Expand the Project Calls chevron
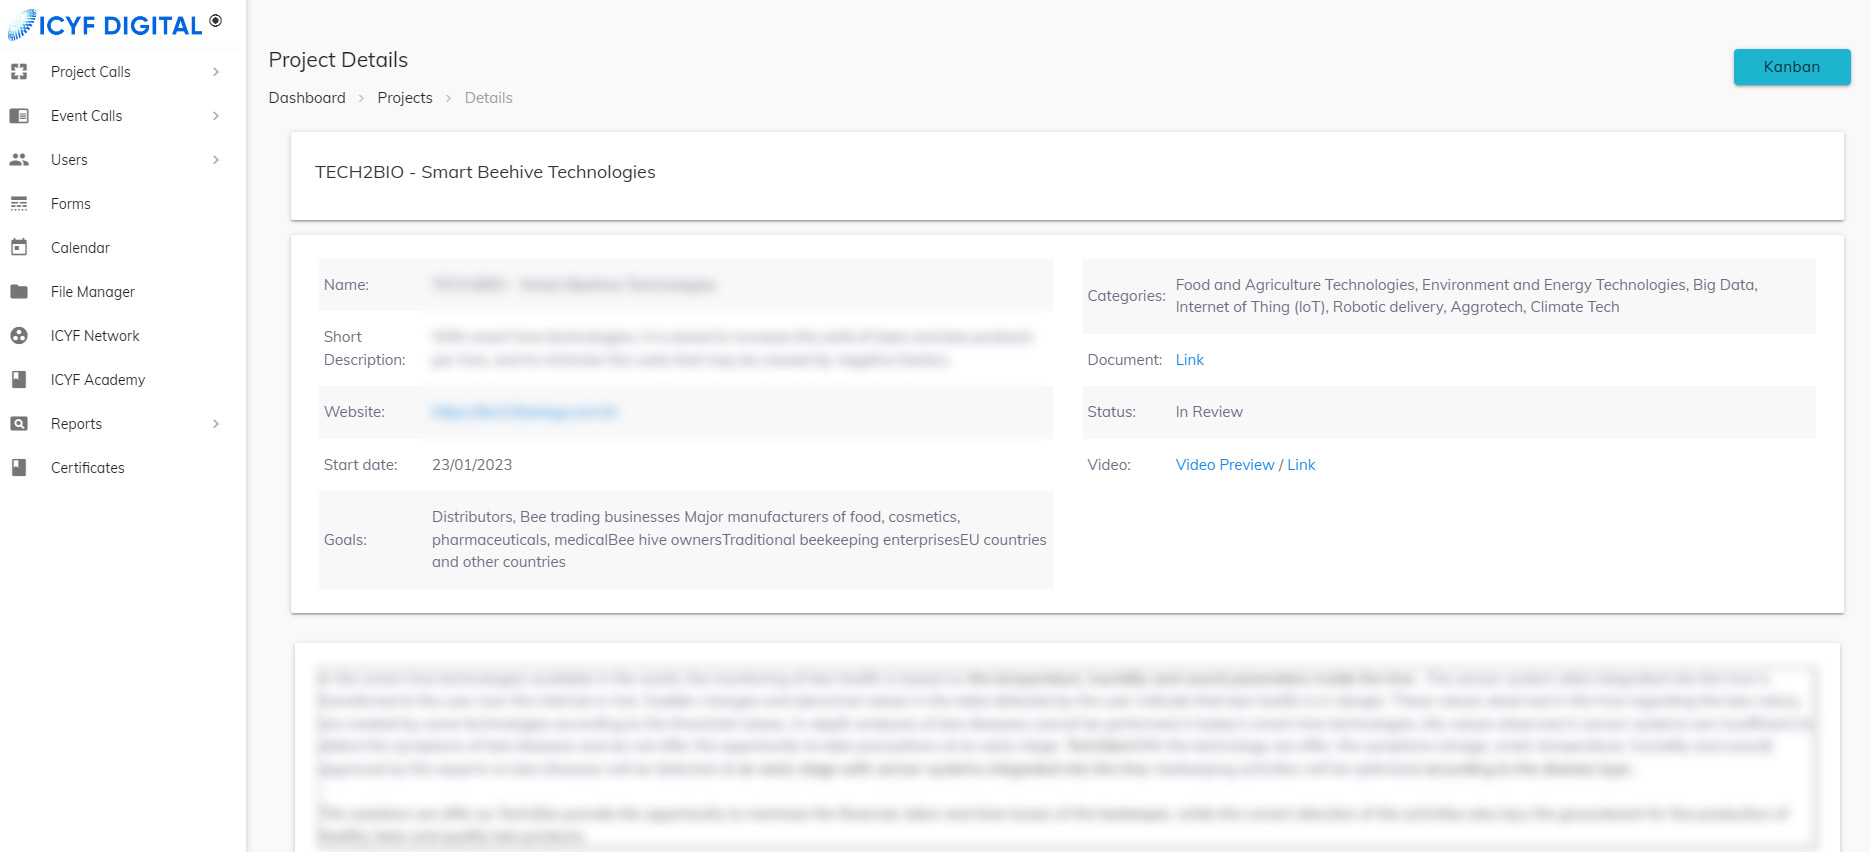Screen dimensions: 1870x852 coord(216,72)
